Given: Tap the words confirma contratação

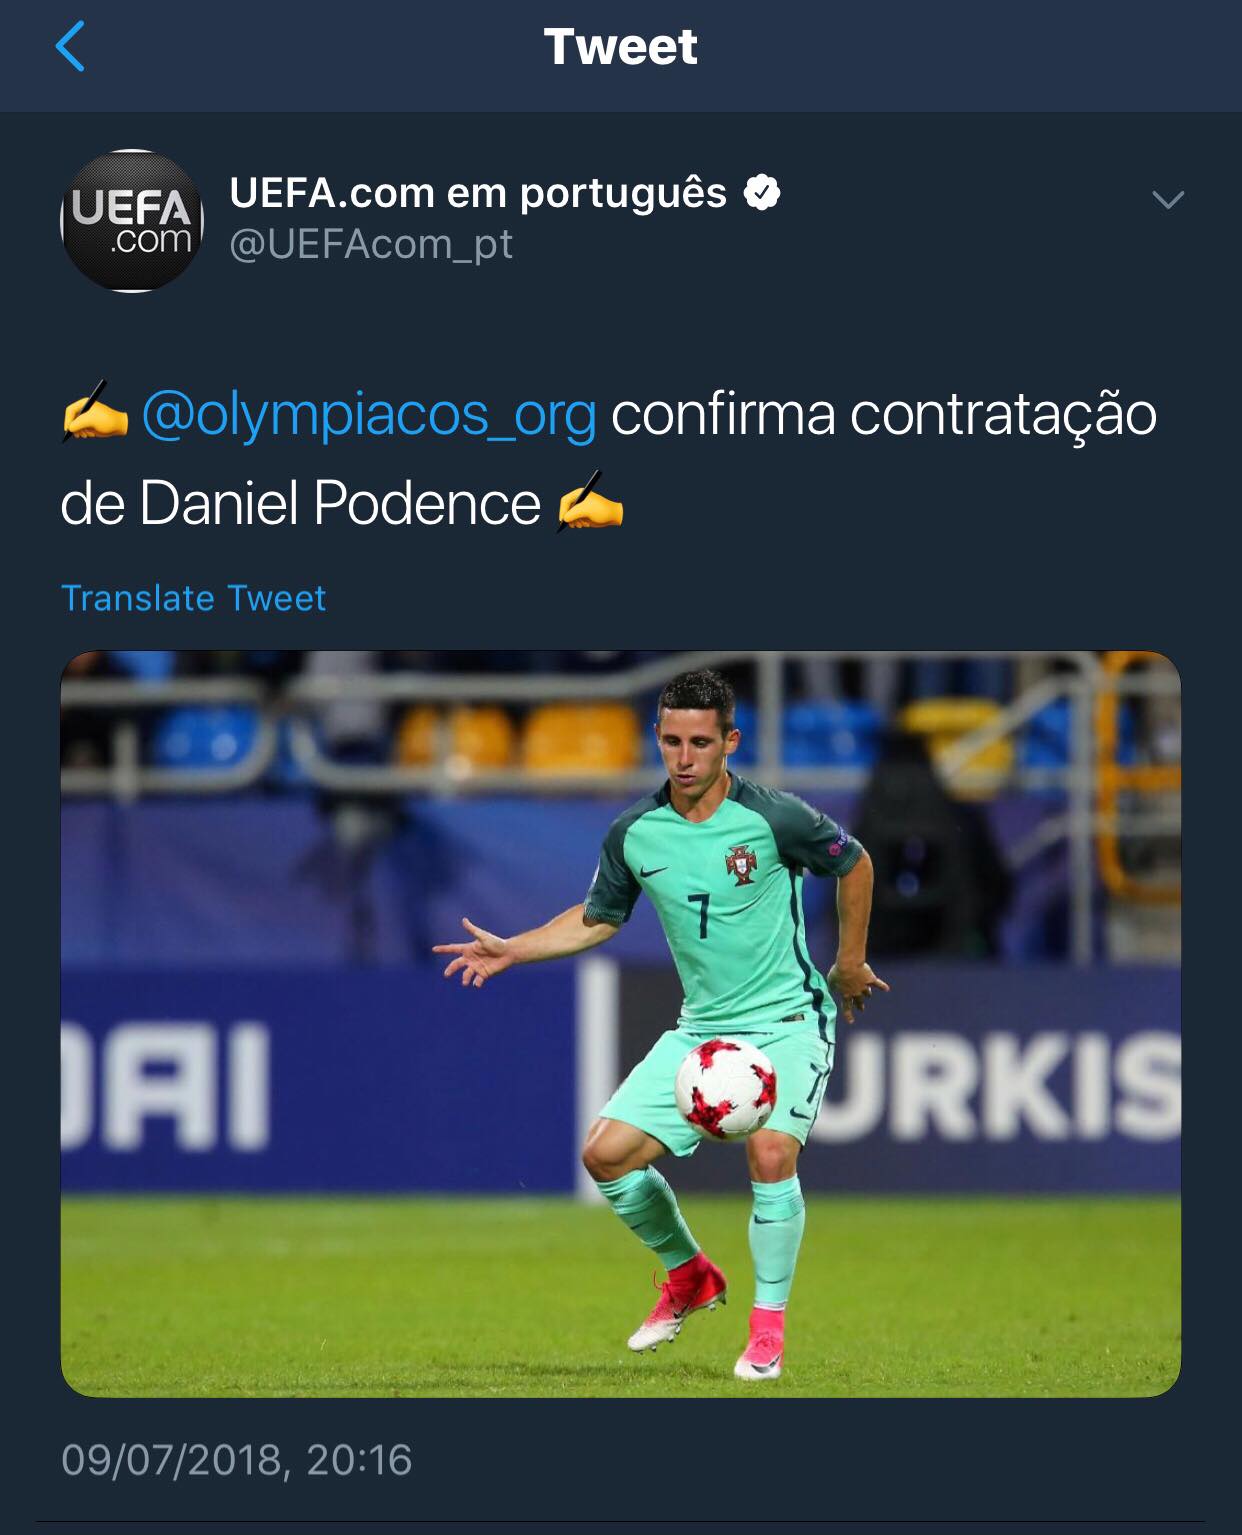Looking at the screenshot, I should click(884, 414).
